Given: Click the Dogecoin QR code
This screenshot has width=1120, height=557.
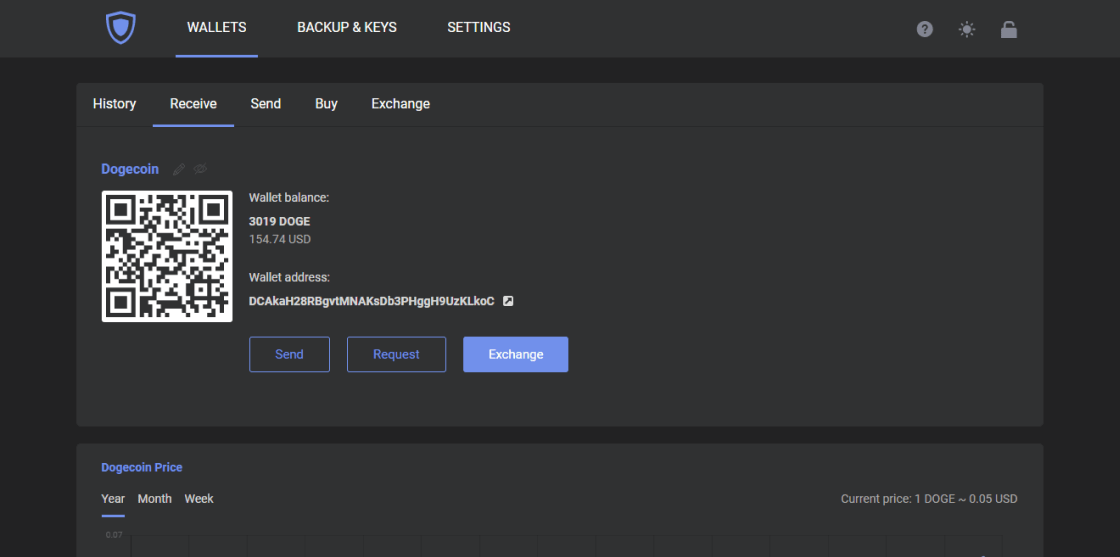Looking at the screenshot, I should 167,256.
